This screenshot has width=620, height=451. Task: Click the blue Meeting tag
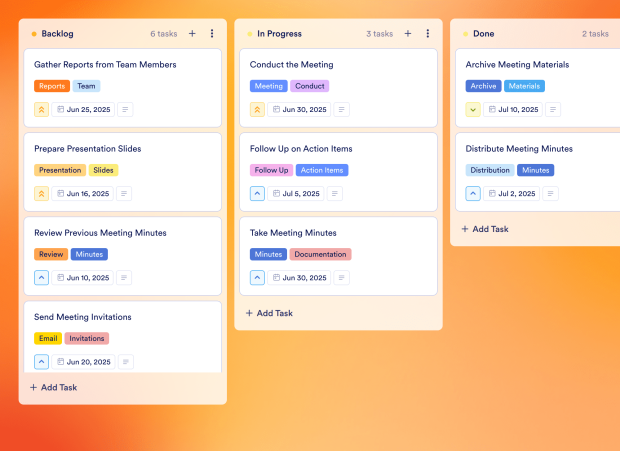click(268, 86)
